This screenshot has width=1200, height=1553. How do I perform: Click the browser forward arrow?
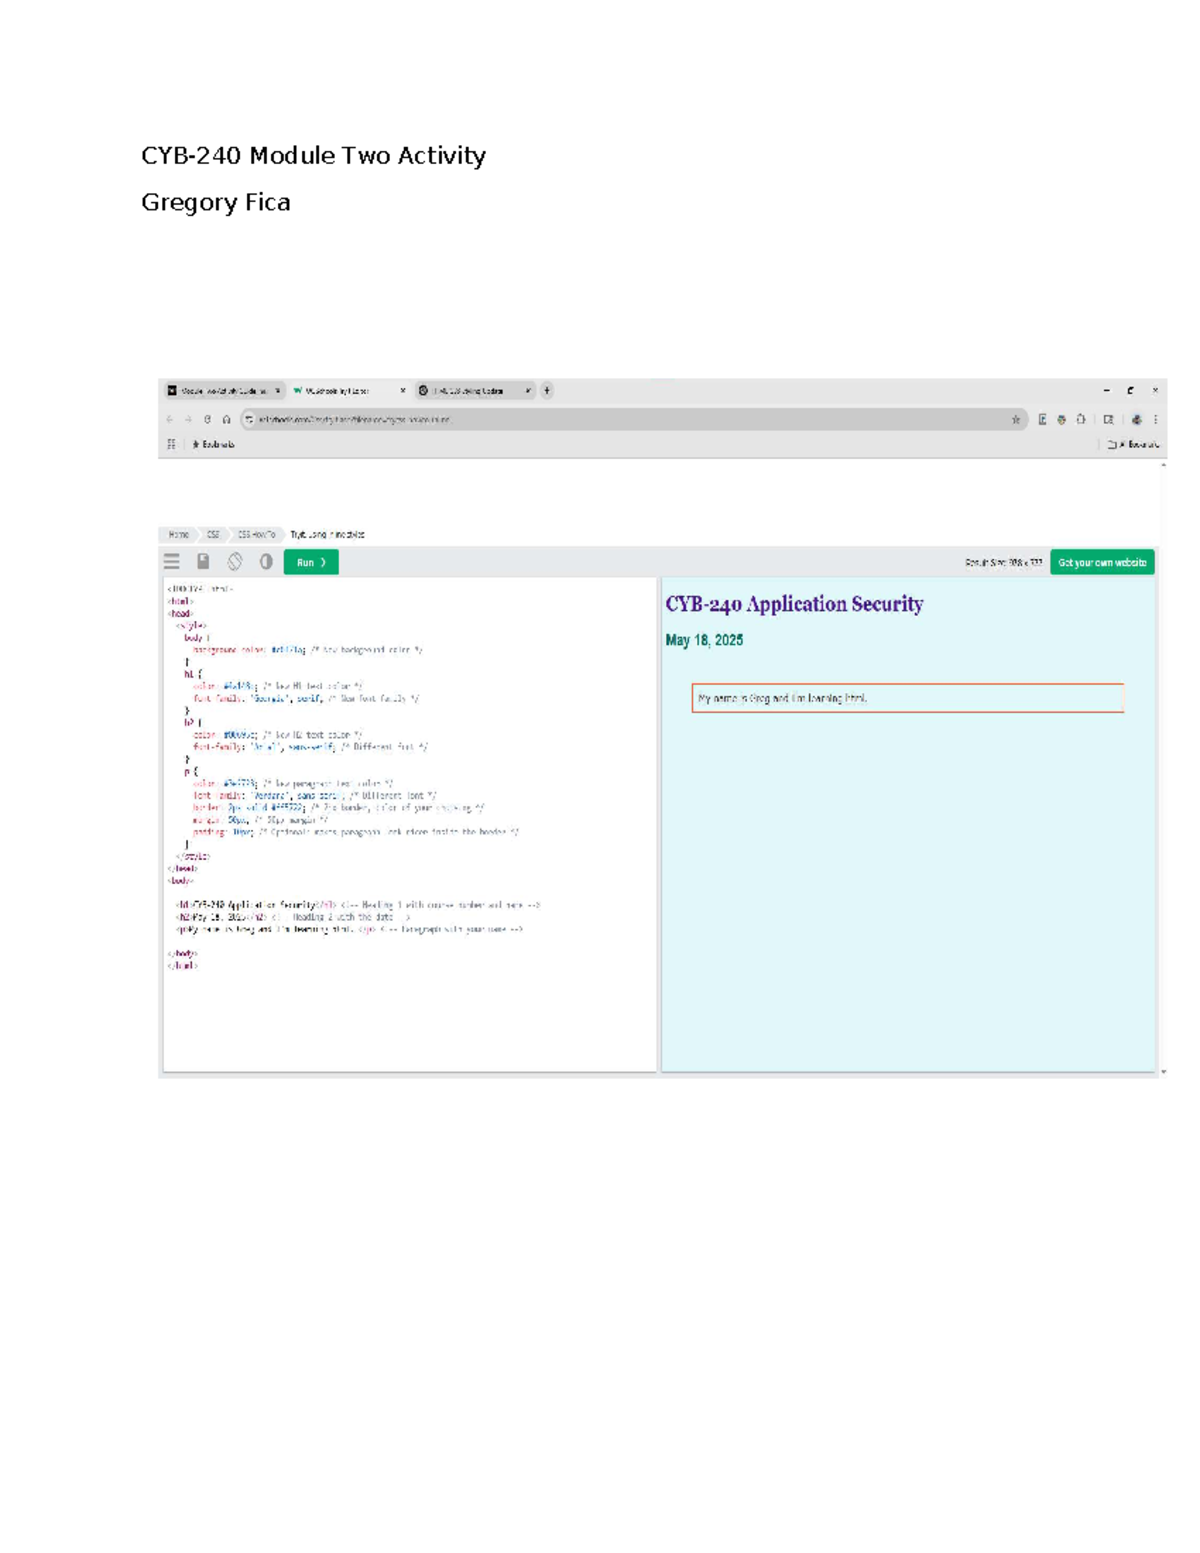tap(188, 420)
